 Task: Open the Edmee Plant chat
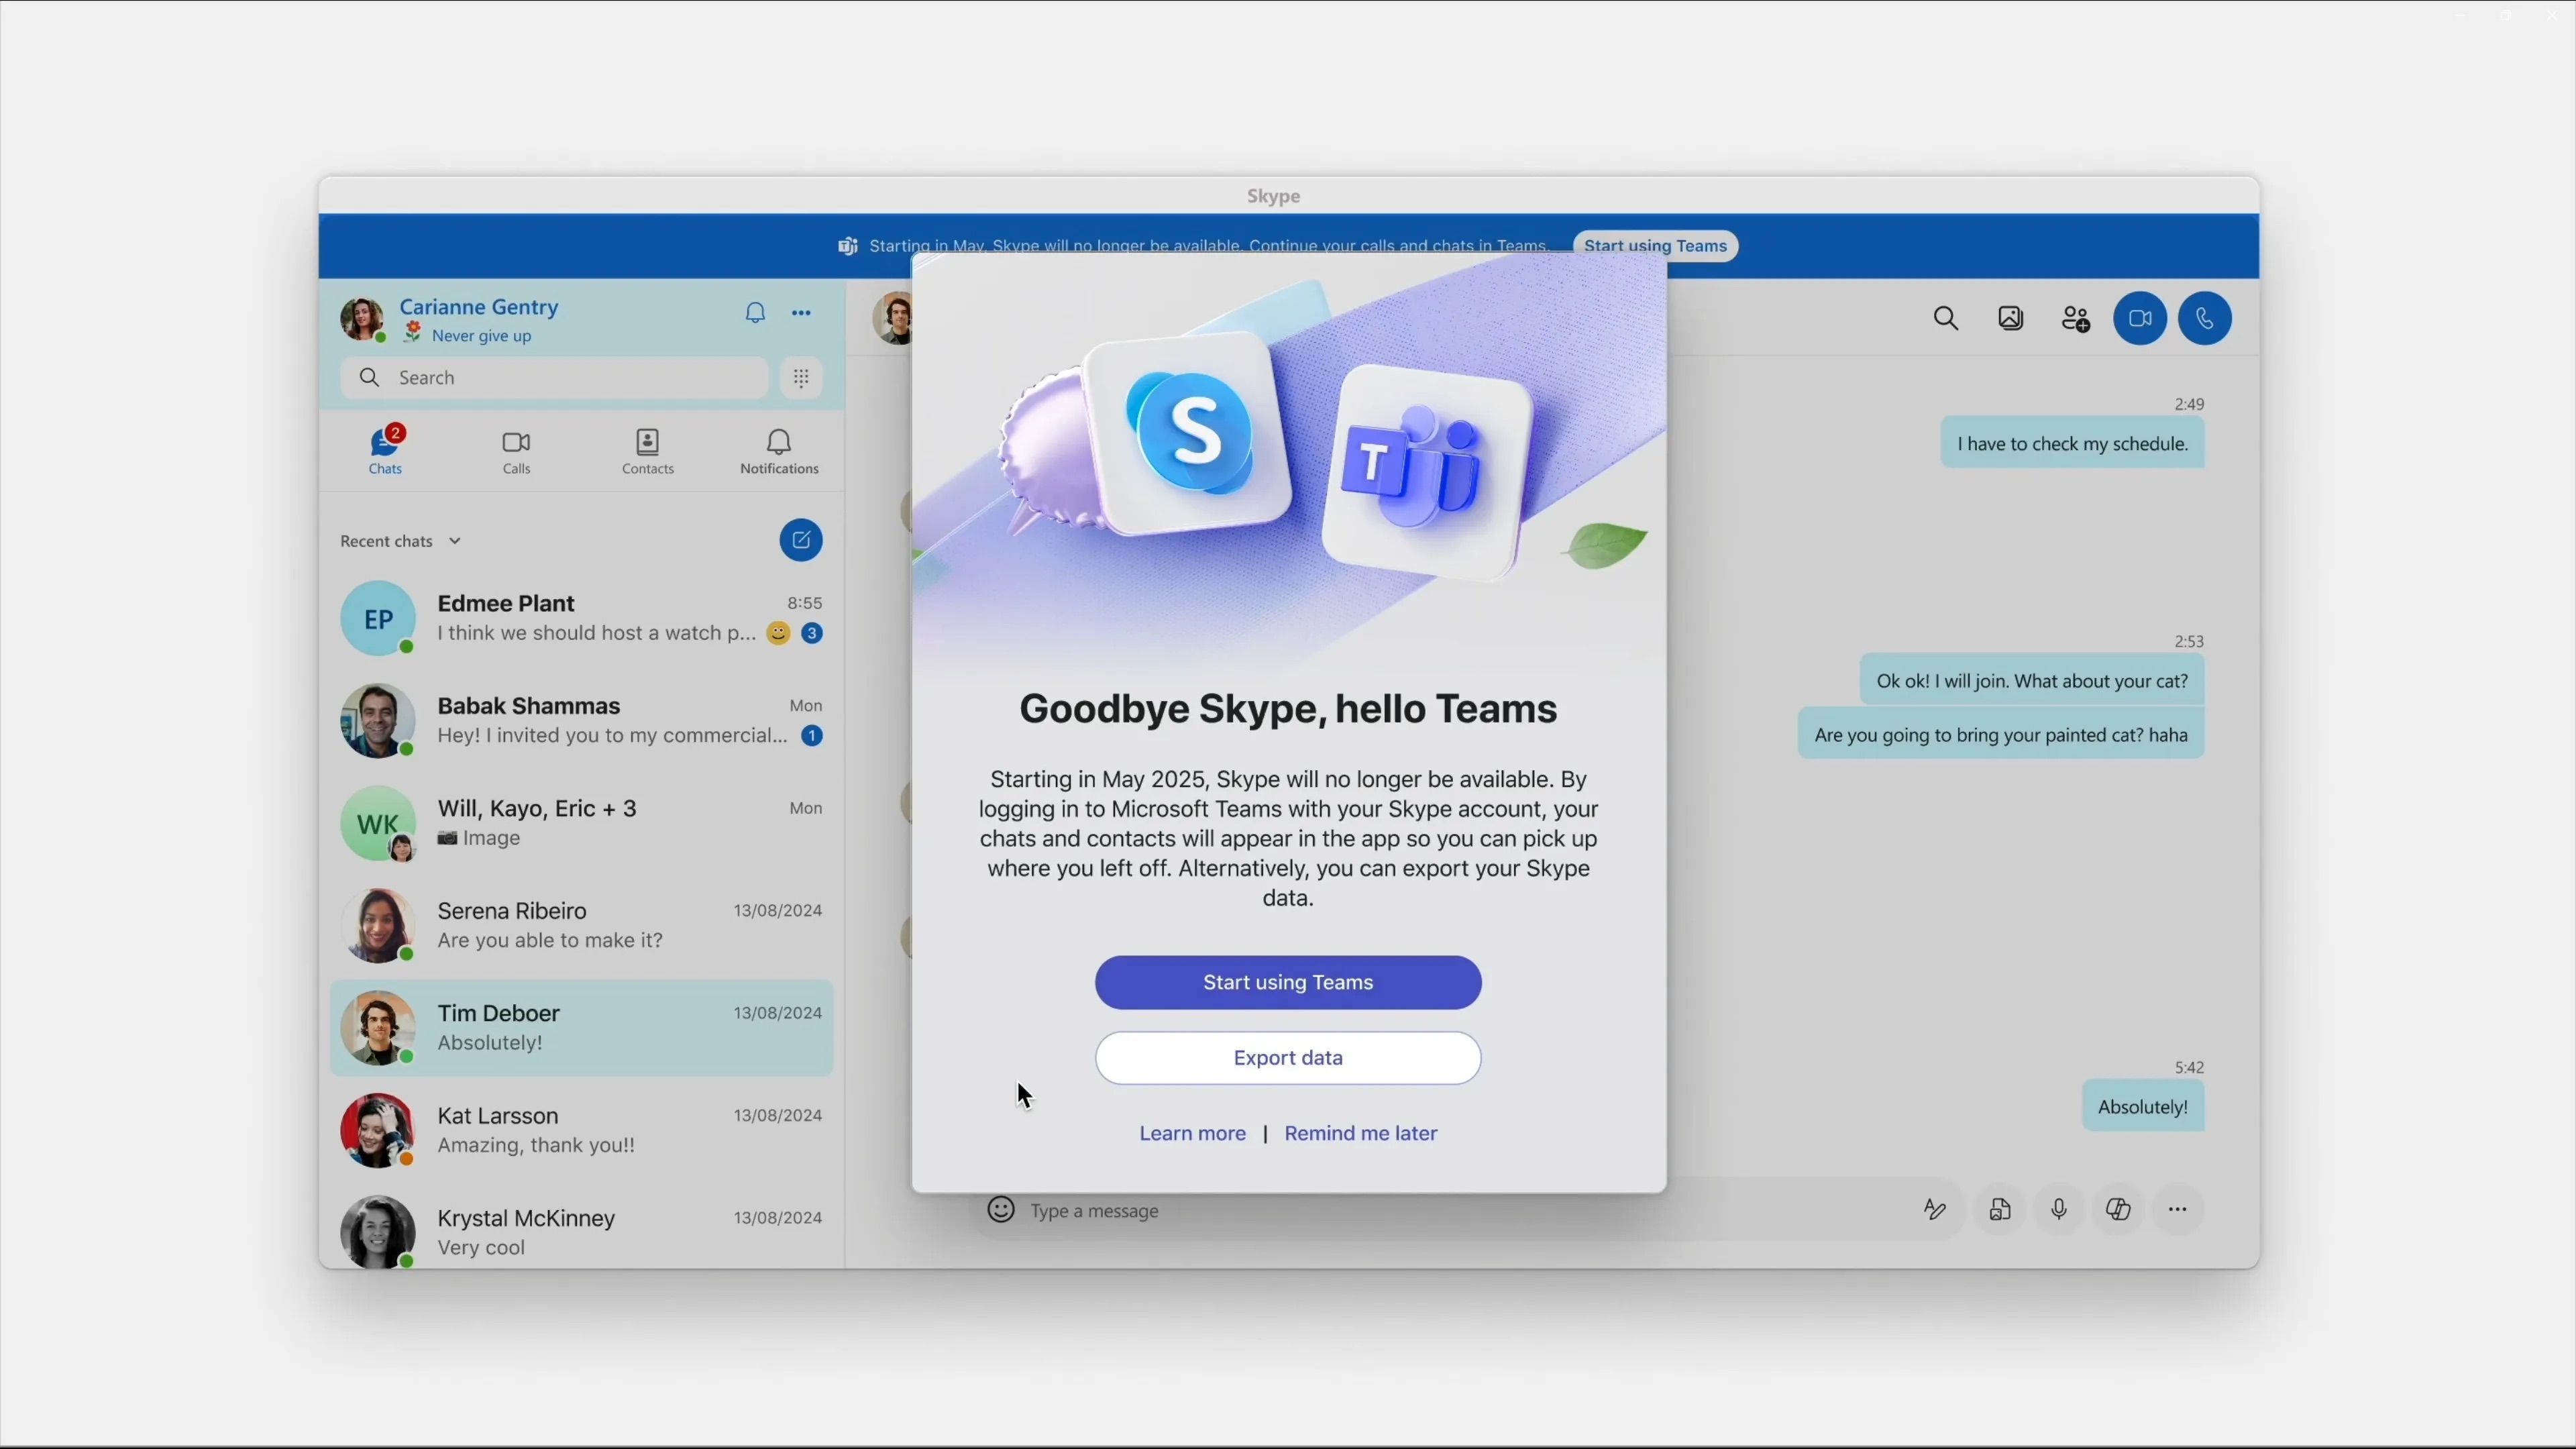[x=581, y=618]
